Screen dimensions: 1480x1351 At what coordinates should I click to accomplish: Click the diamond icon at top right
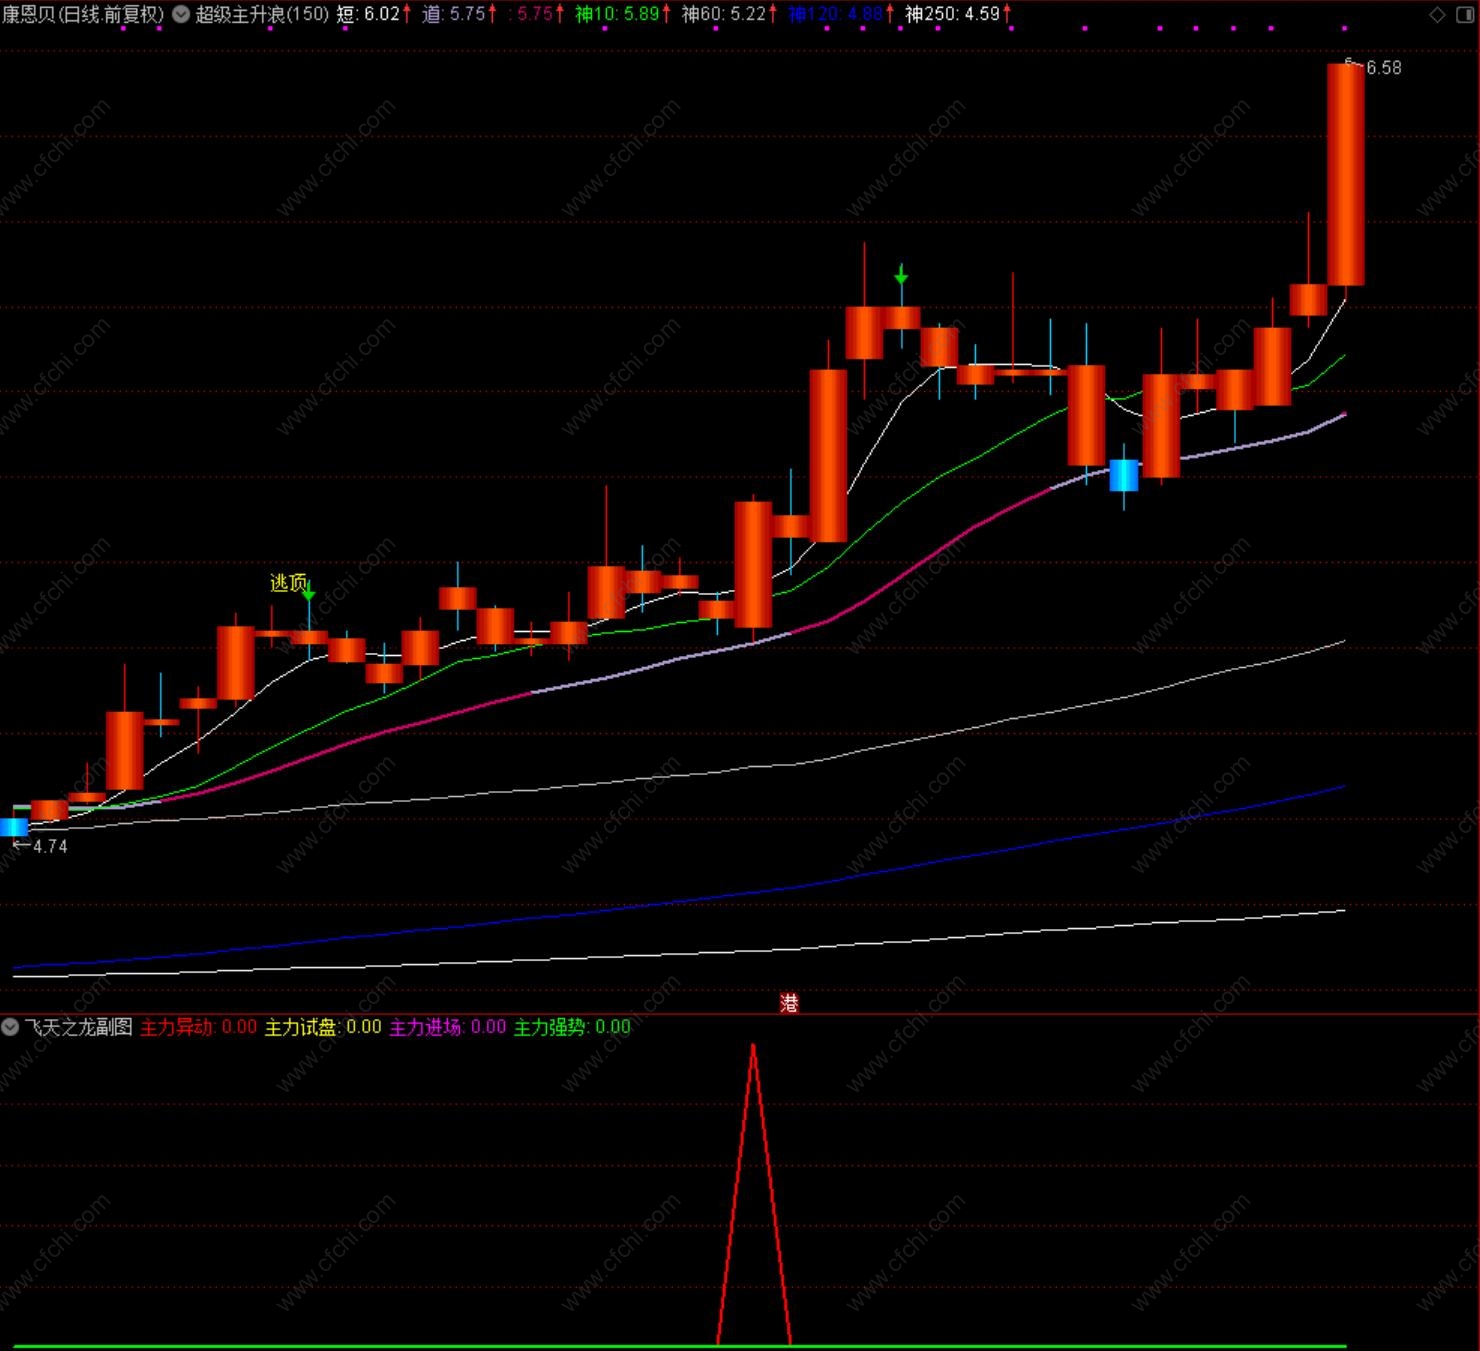(x=1437, y=14)
